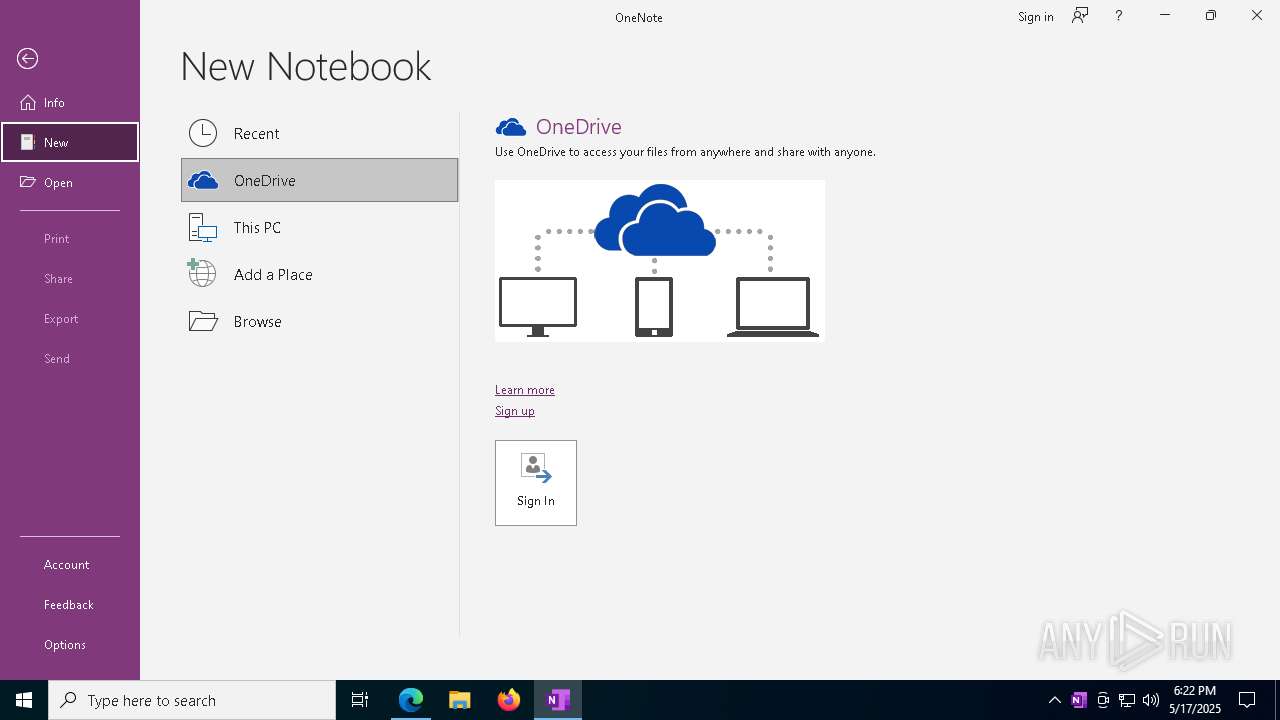The image size is (1280, 720).
Task: Close the OneNote window
Action: (1257, 16)
